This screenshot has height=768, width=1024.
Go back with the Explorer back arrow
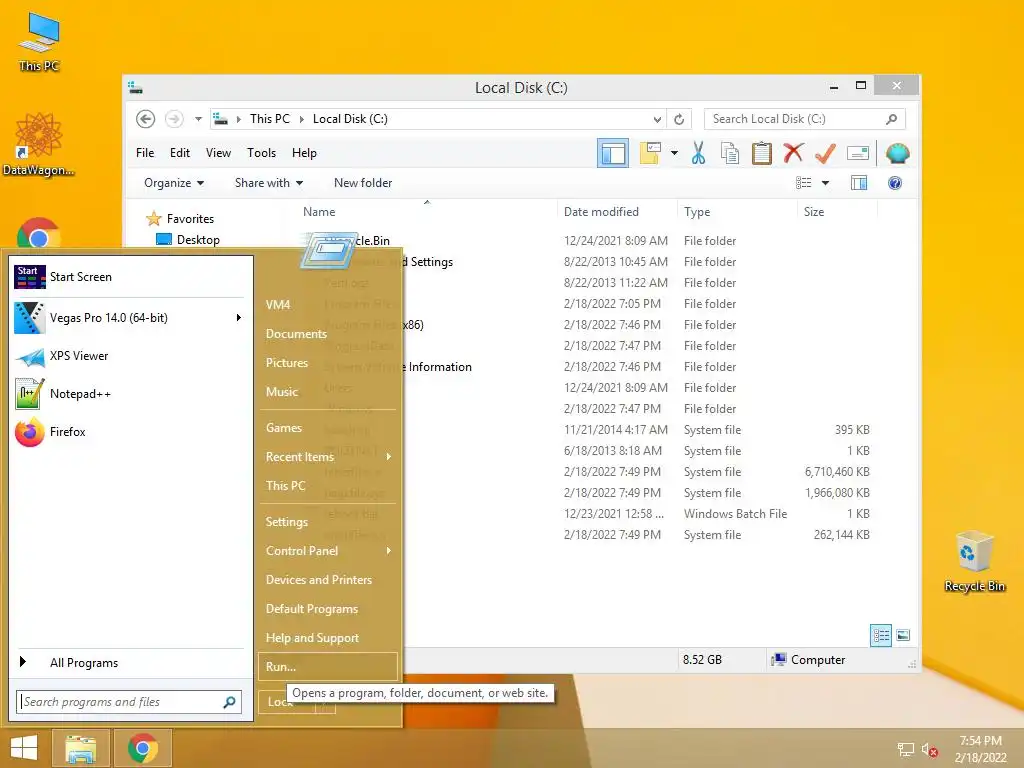pos(146,119)
